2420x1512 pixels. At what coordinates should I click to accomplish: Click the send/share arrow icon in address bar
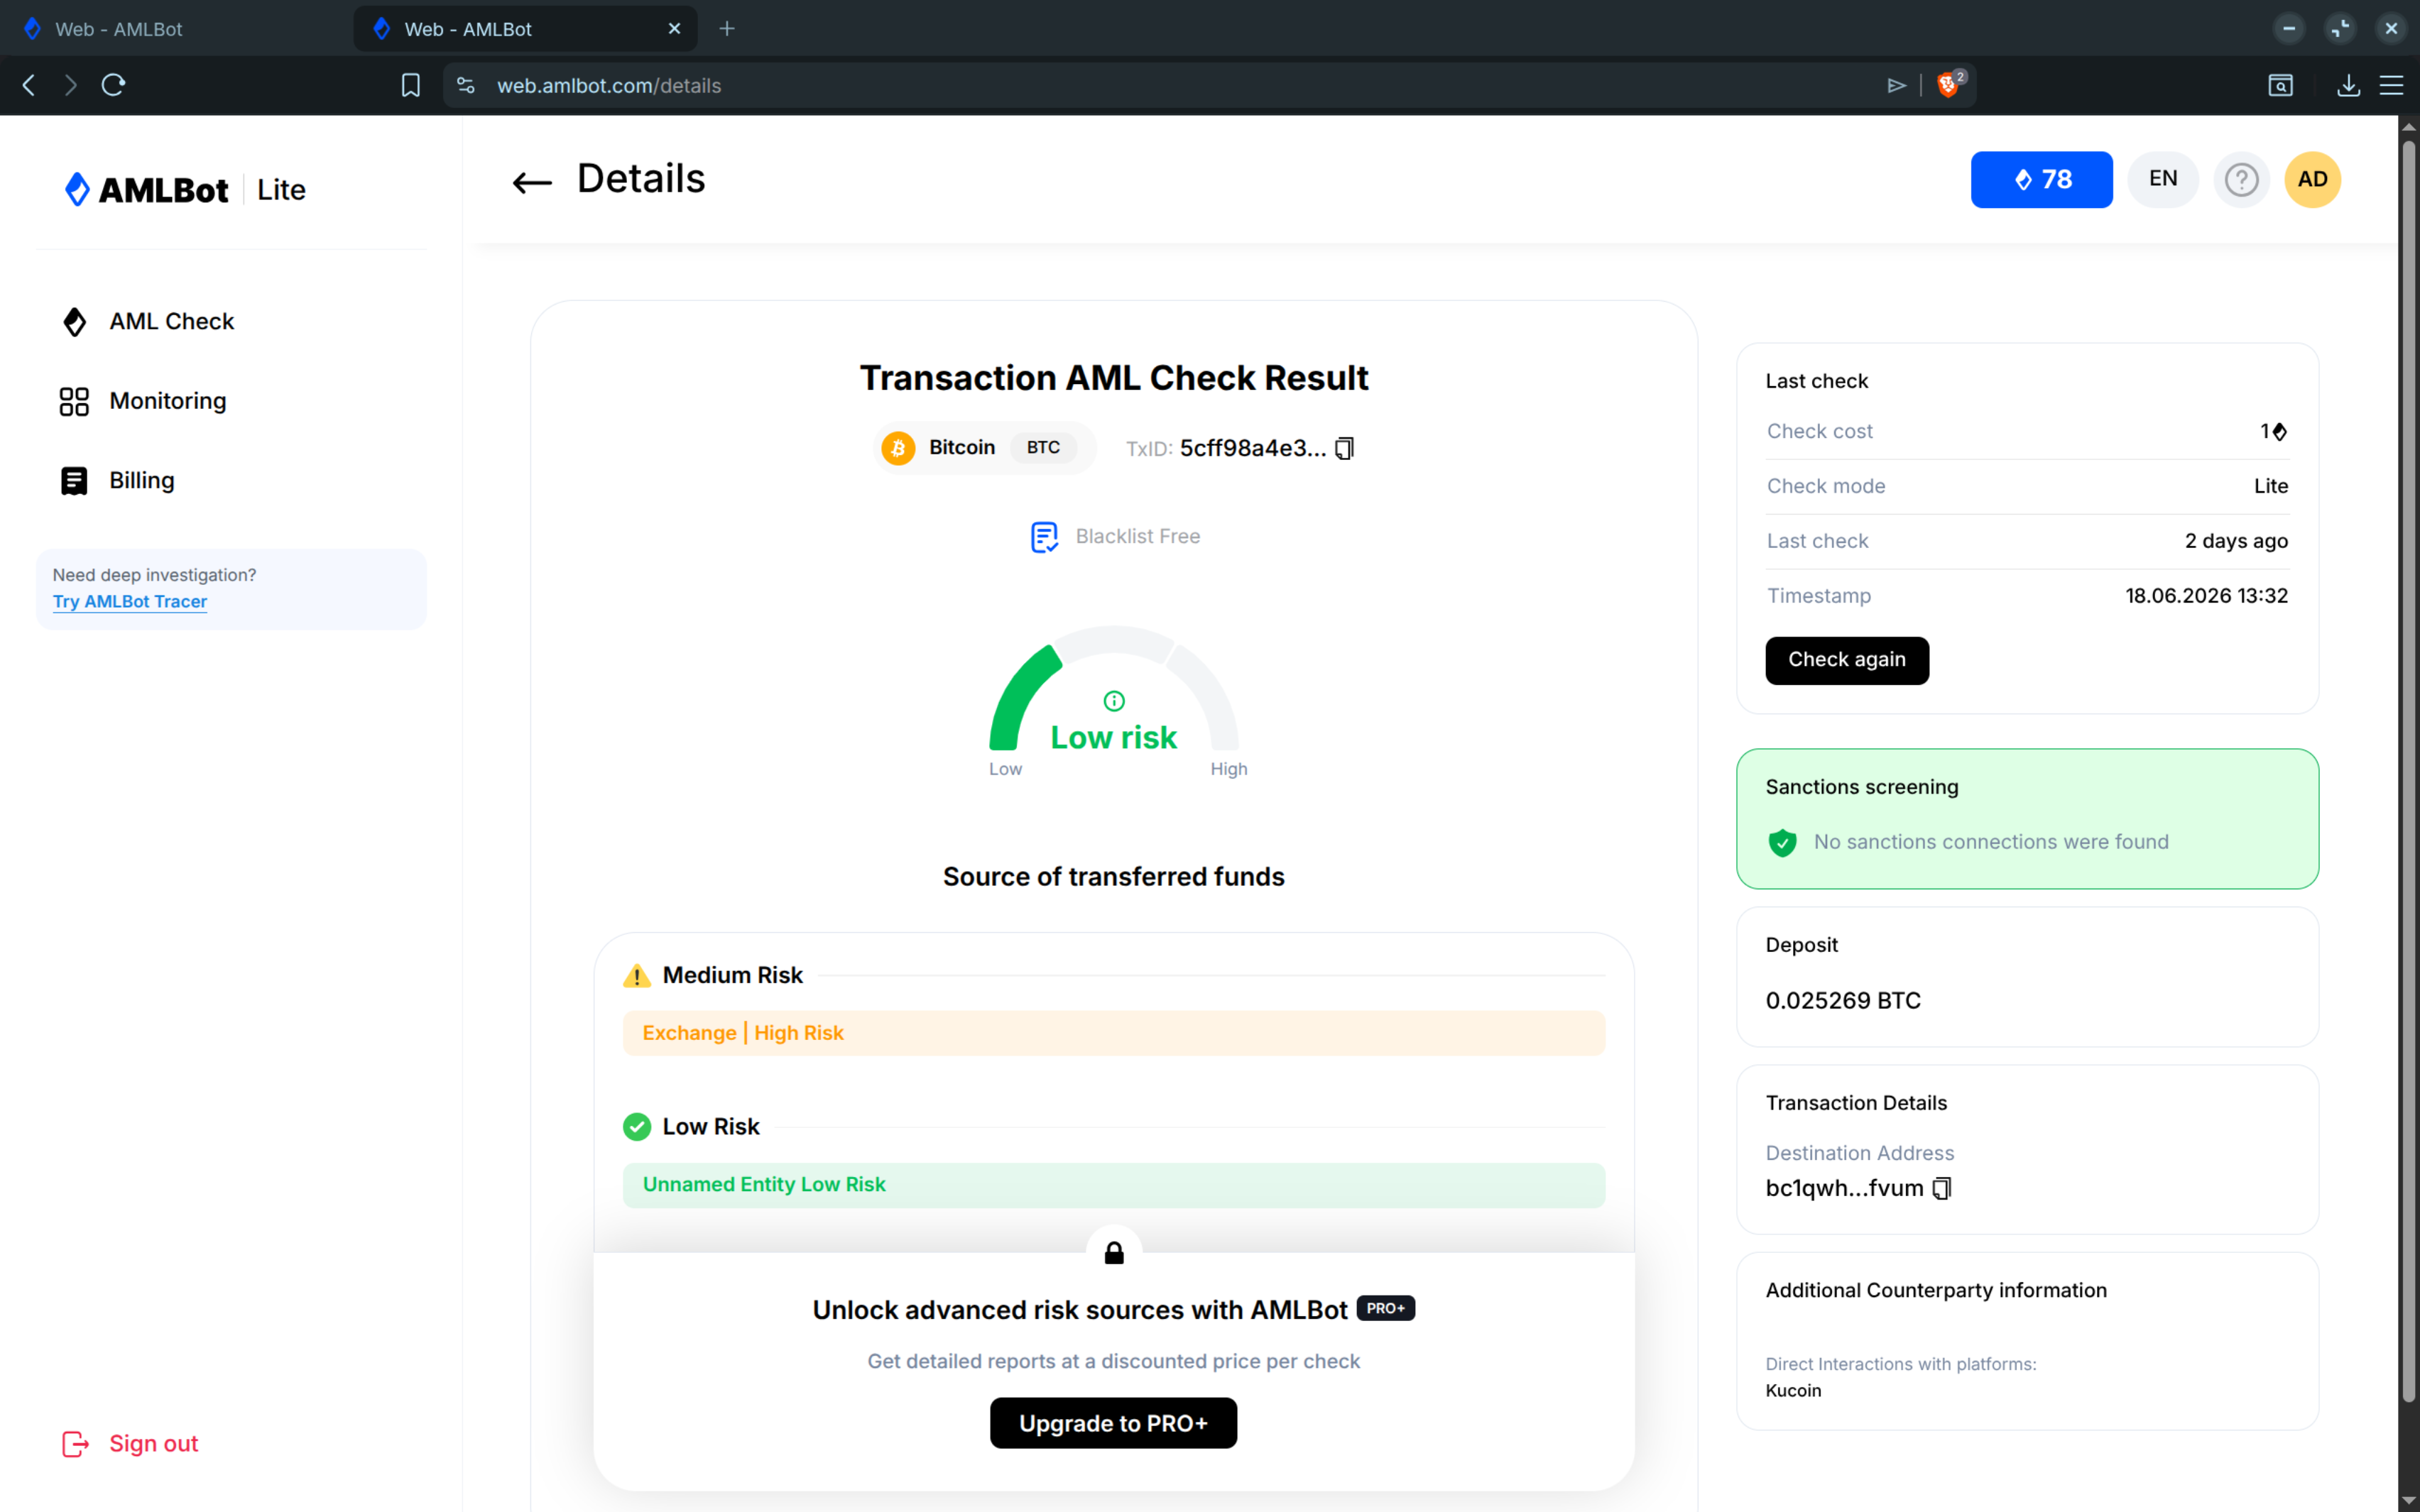pos(1896,85)
